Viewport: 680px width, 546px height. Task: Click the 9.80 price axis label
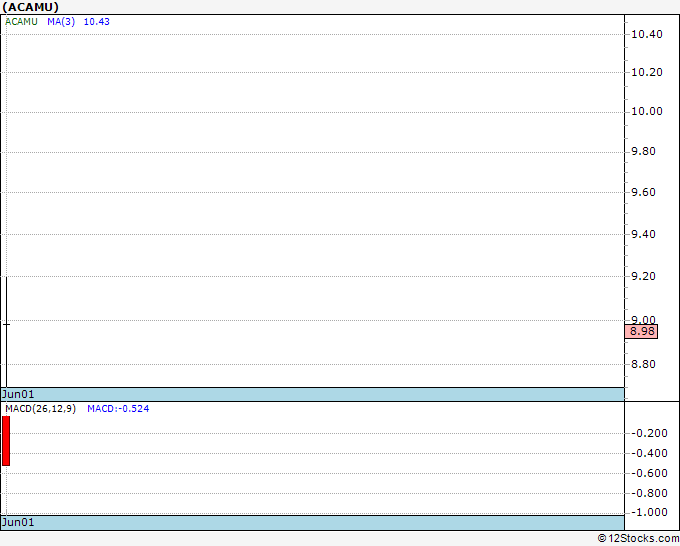tap(643, 151)
